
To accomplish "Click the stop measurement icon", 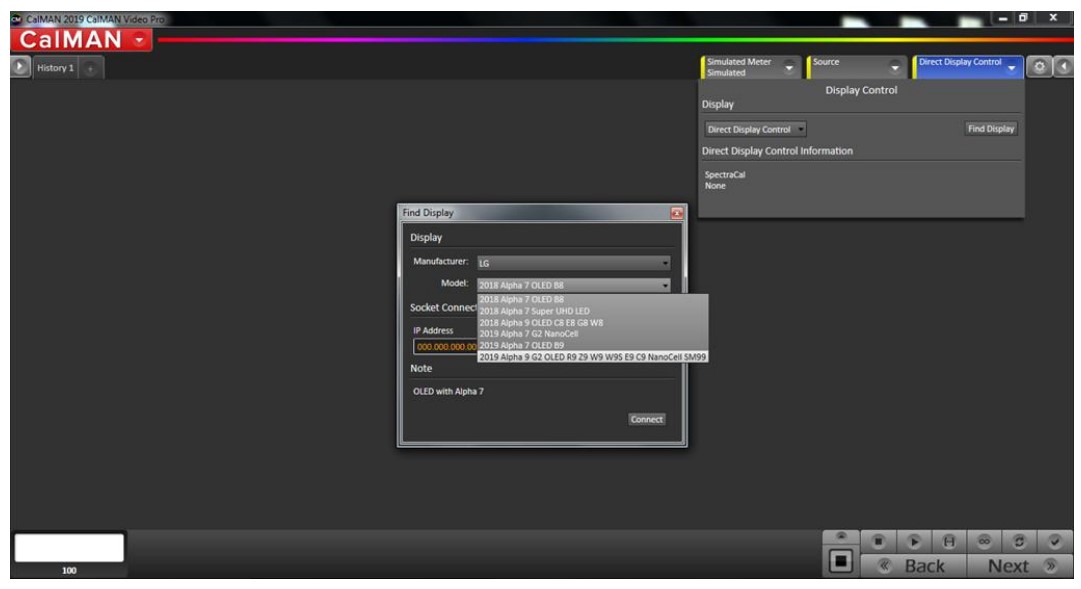I will 879,541.
